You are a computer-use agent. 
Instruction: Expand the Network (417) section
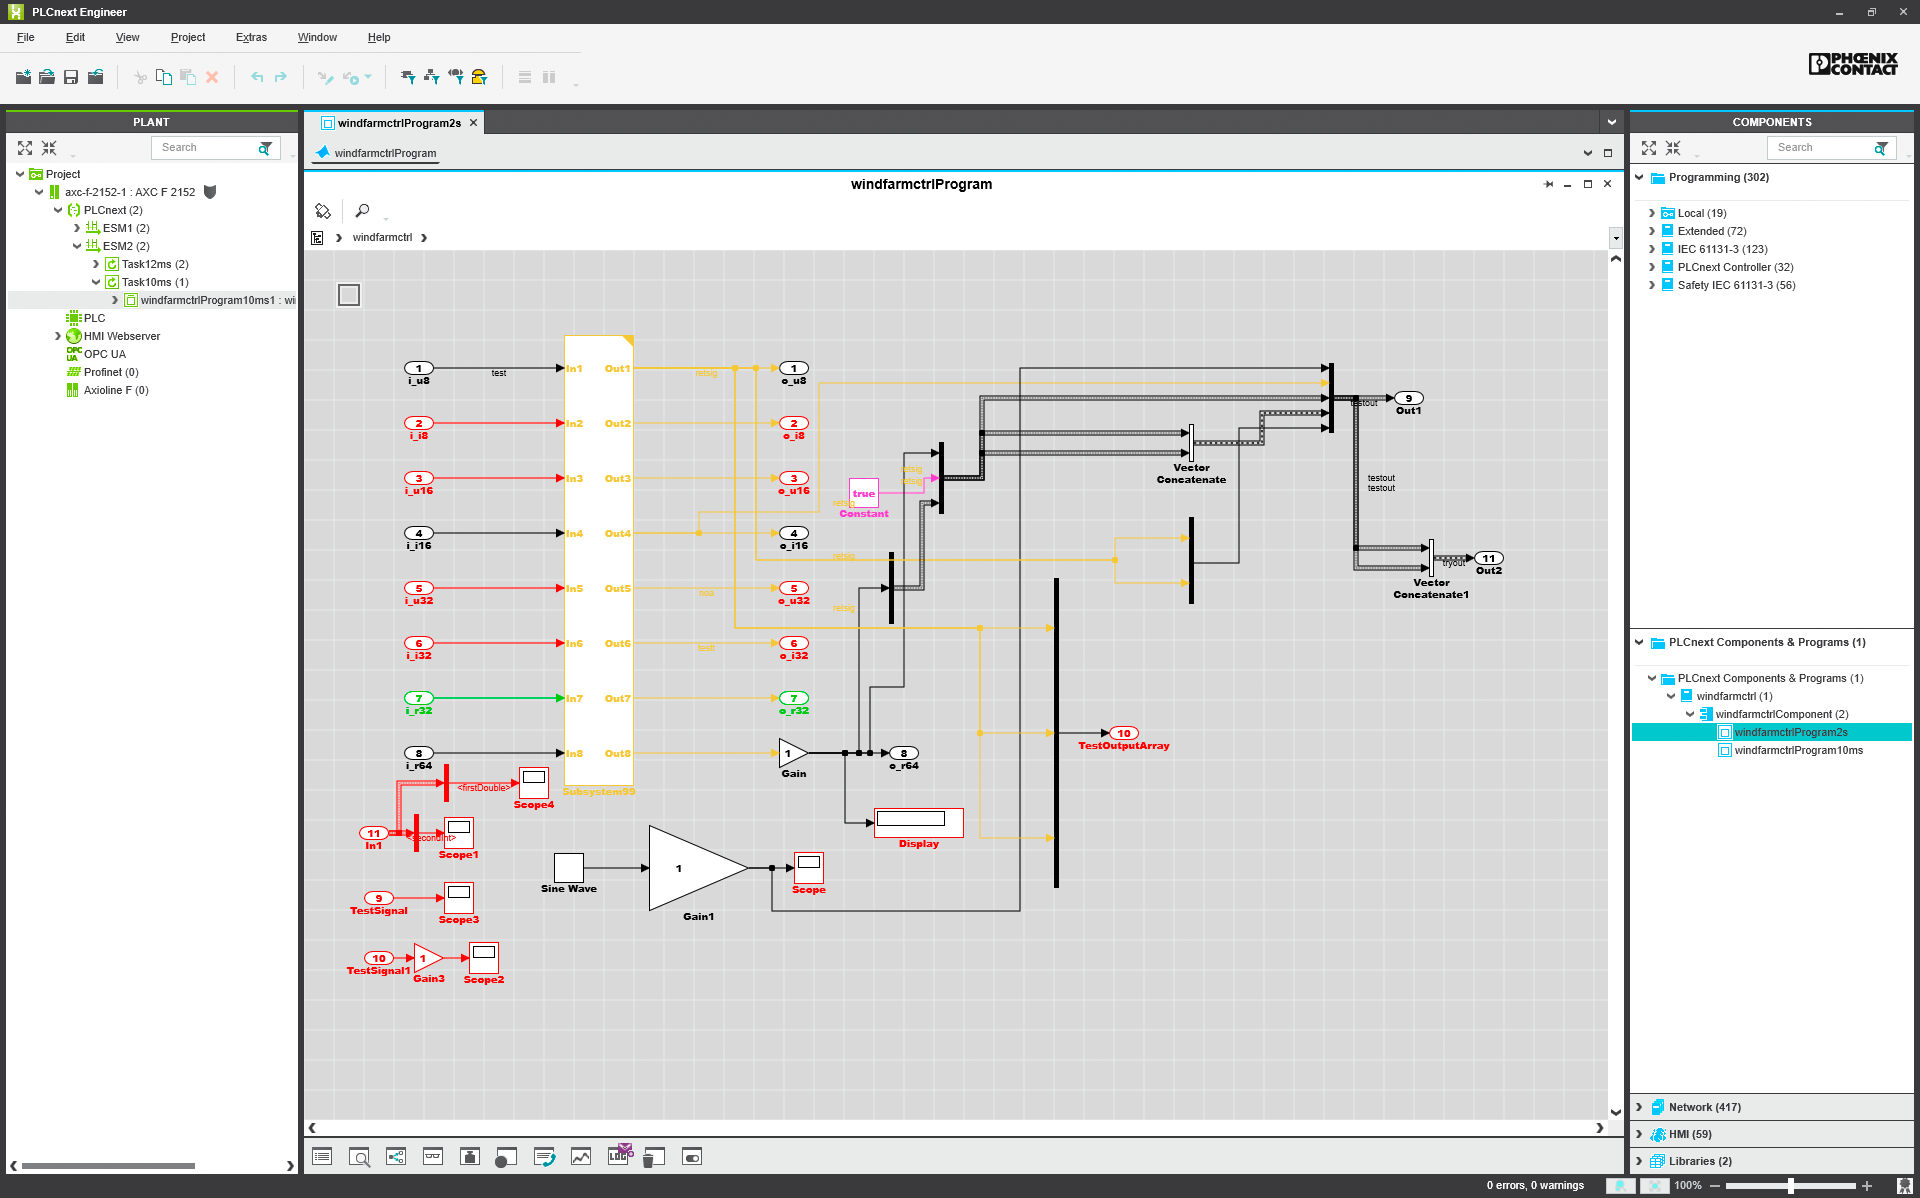click(1639, 1107)
